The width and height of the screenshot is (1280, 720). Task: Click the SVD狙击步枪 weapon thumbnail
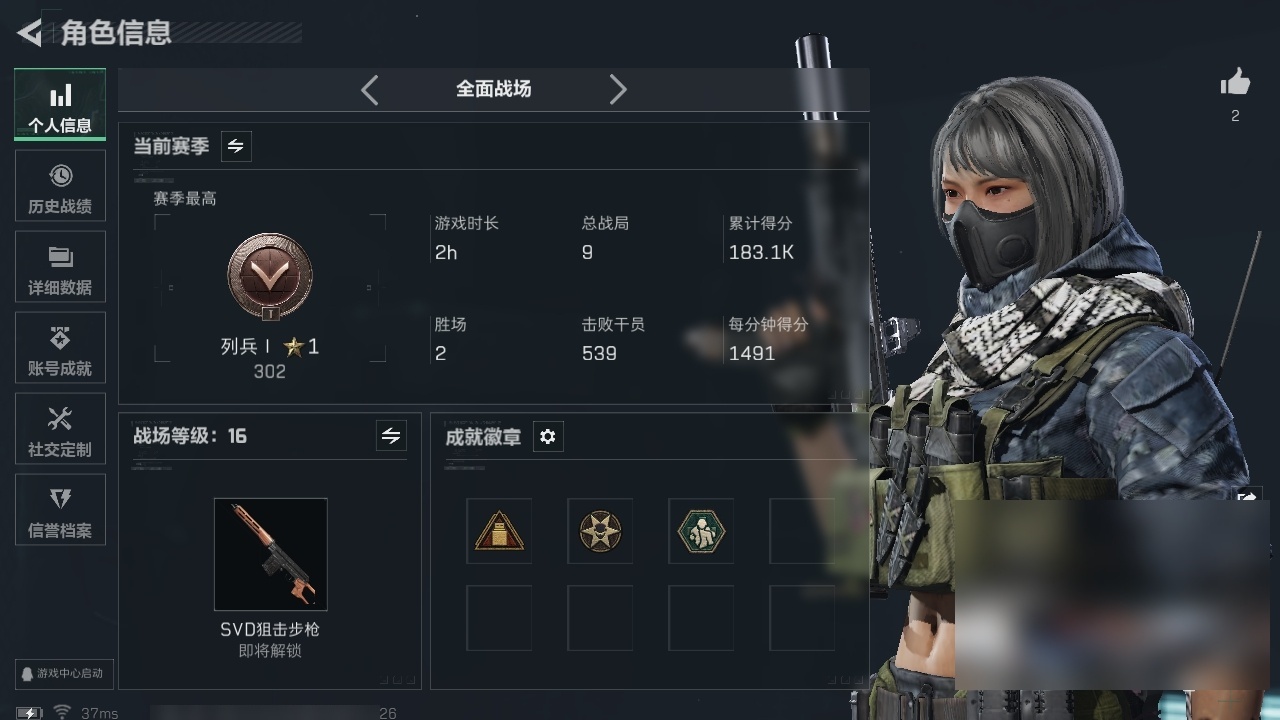pyautogui.click(x=271, y=554)
